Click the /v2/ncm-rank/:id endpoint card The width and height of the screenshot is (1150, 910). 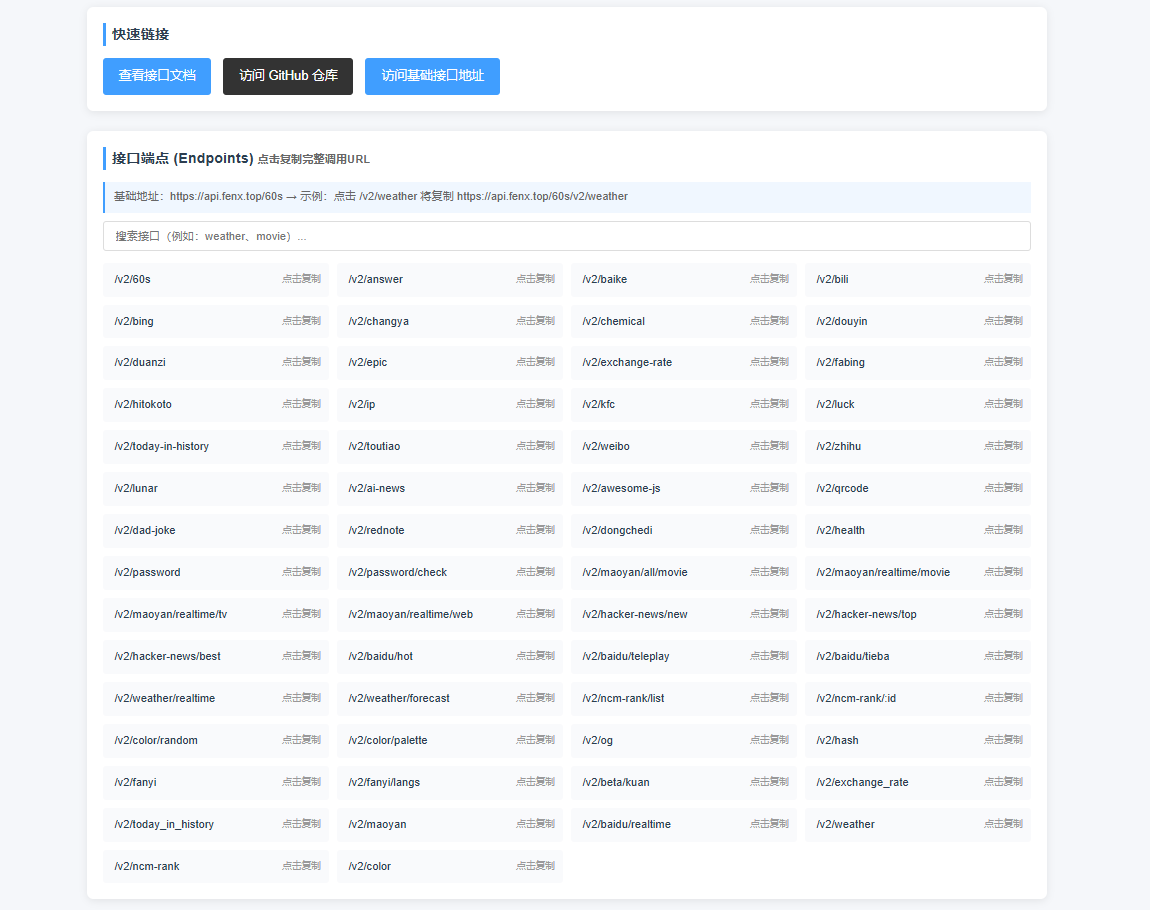click(x=917, y=698)
